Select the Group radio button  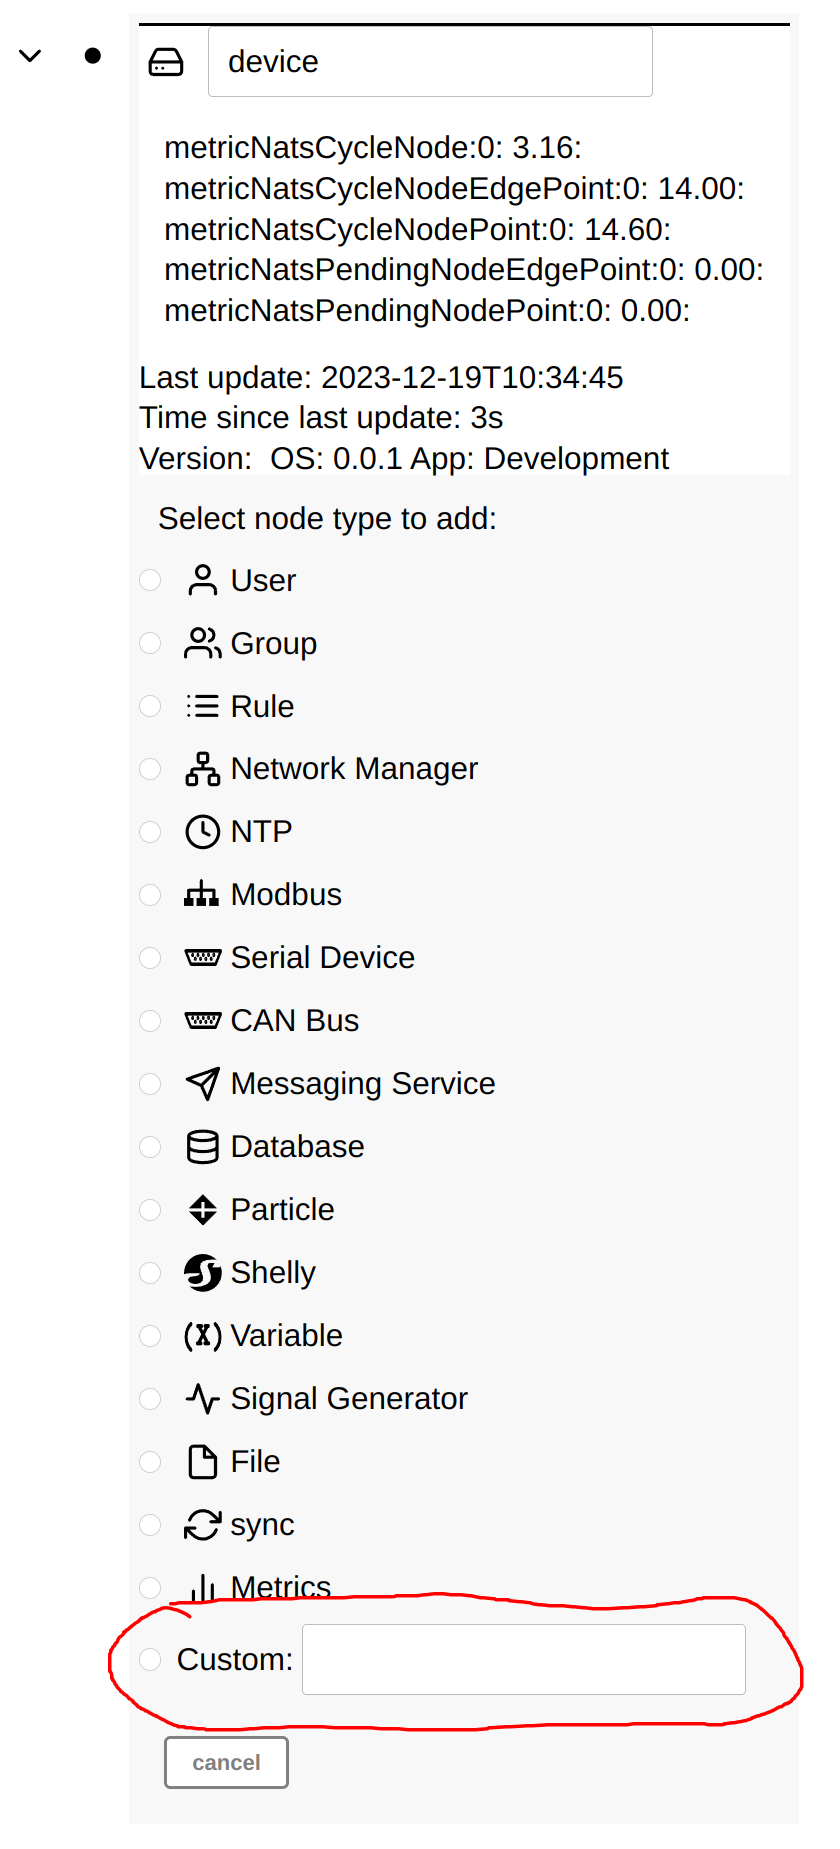click(150, 643)
